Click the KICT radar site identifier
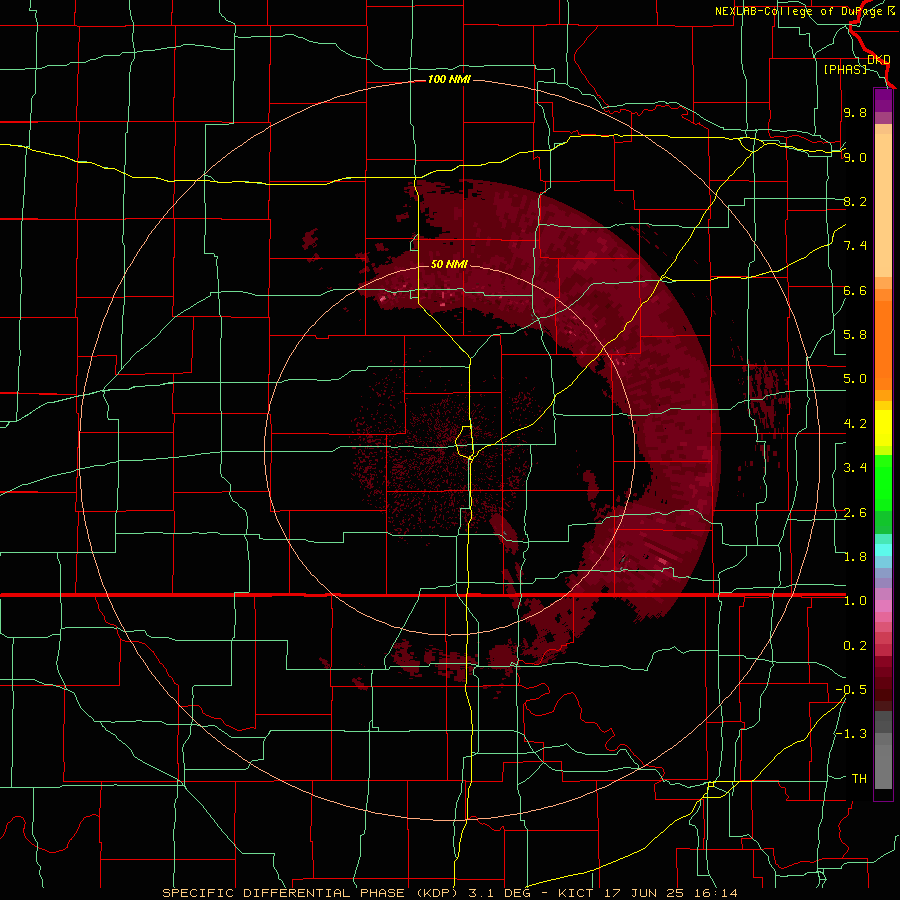Image resolution: width=900 pixels, height=900 pixels. [576, 893]
